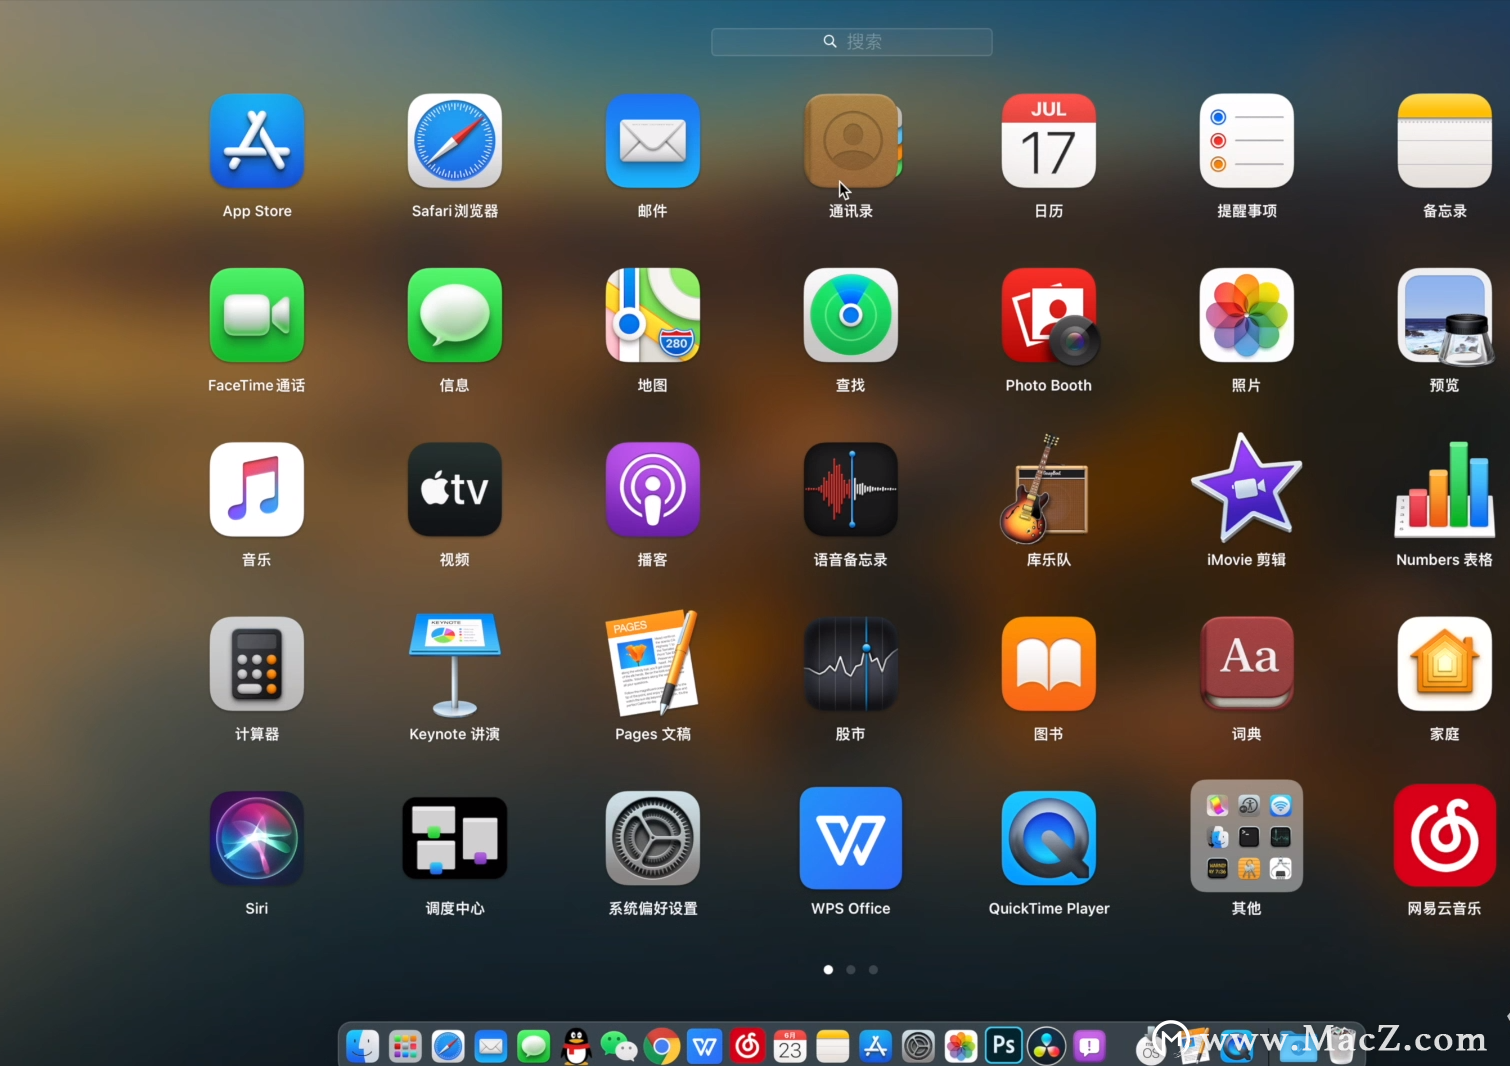Open iMovie 剪辑 app
This screenshot has height=1066, width=1510.
tap(1247, 487)
